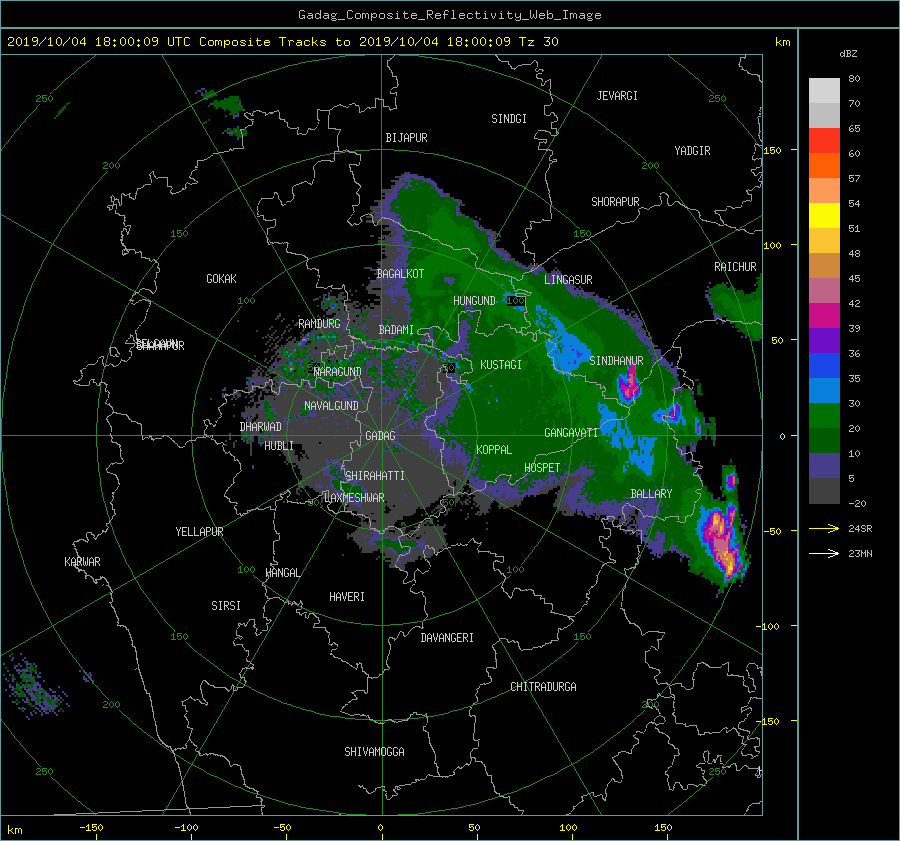Screen dimensions: 900x841
Task: Click the CHITRADURGA city label
Action: [x=543, y=687]
